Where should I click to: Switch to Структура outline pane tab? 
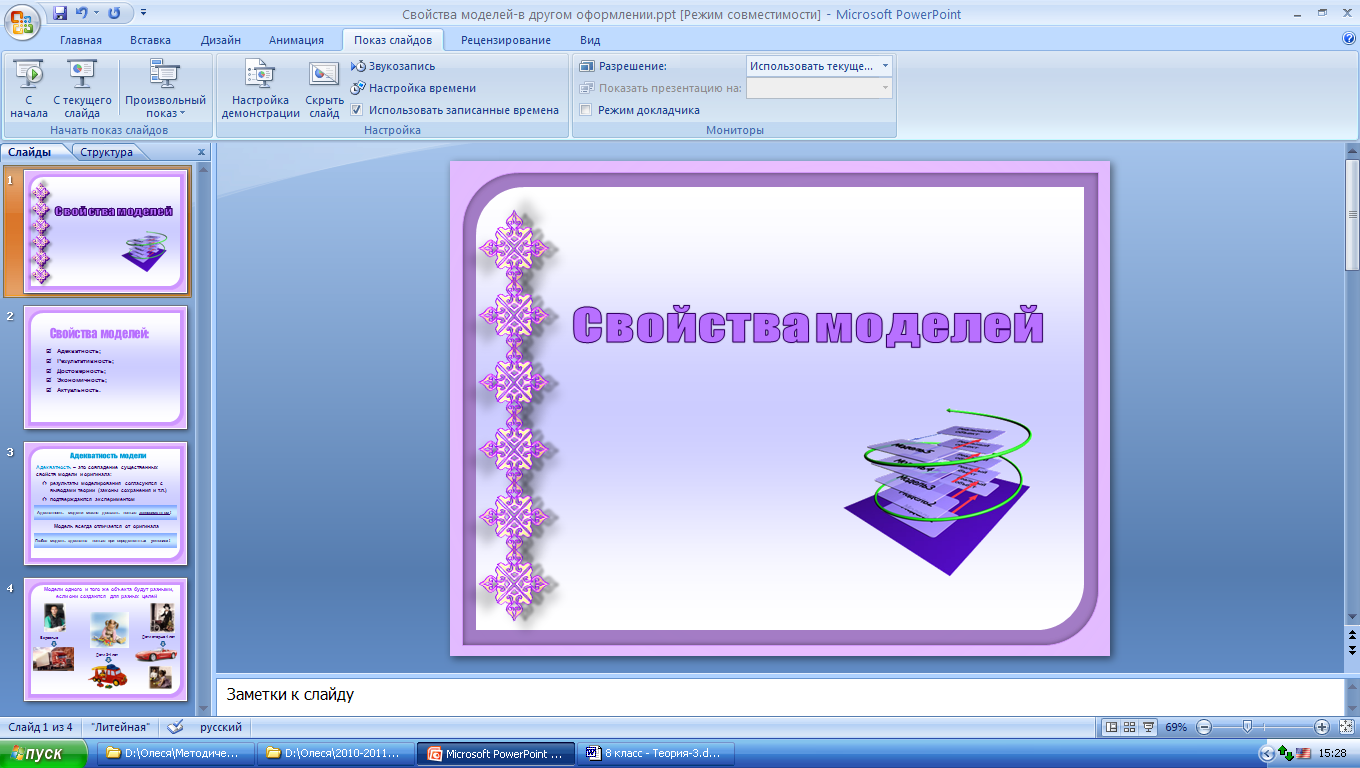click(x=107, y=152)
